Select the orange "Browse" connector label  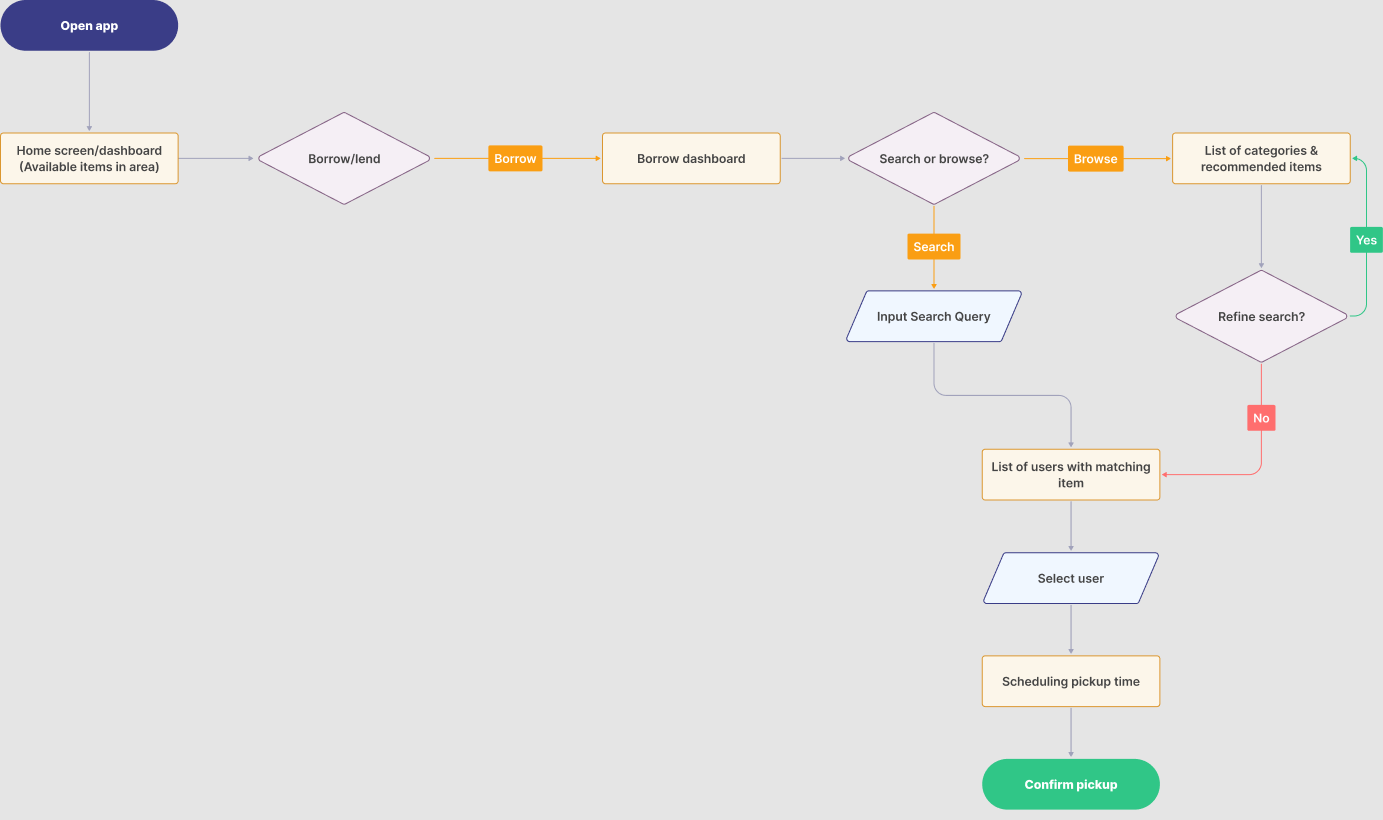pos(1095,159)
